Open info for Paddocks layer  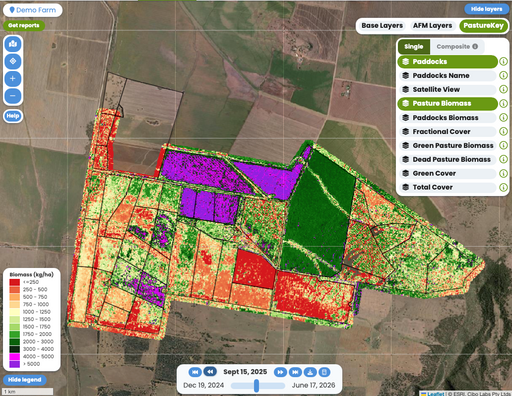tap(503, 61)
